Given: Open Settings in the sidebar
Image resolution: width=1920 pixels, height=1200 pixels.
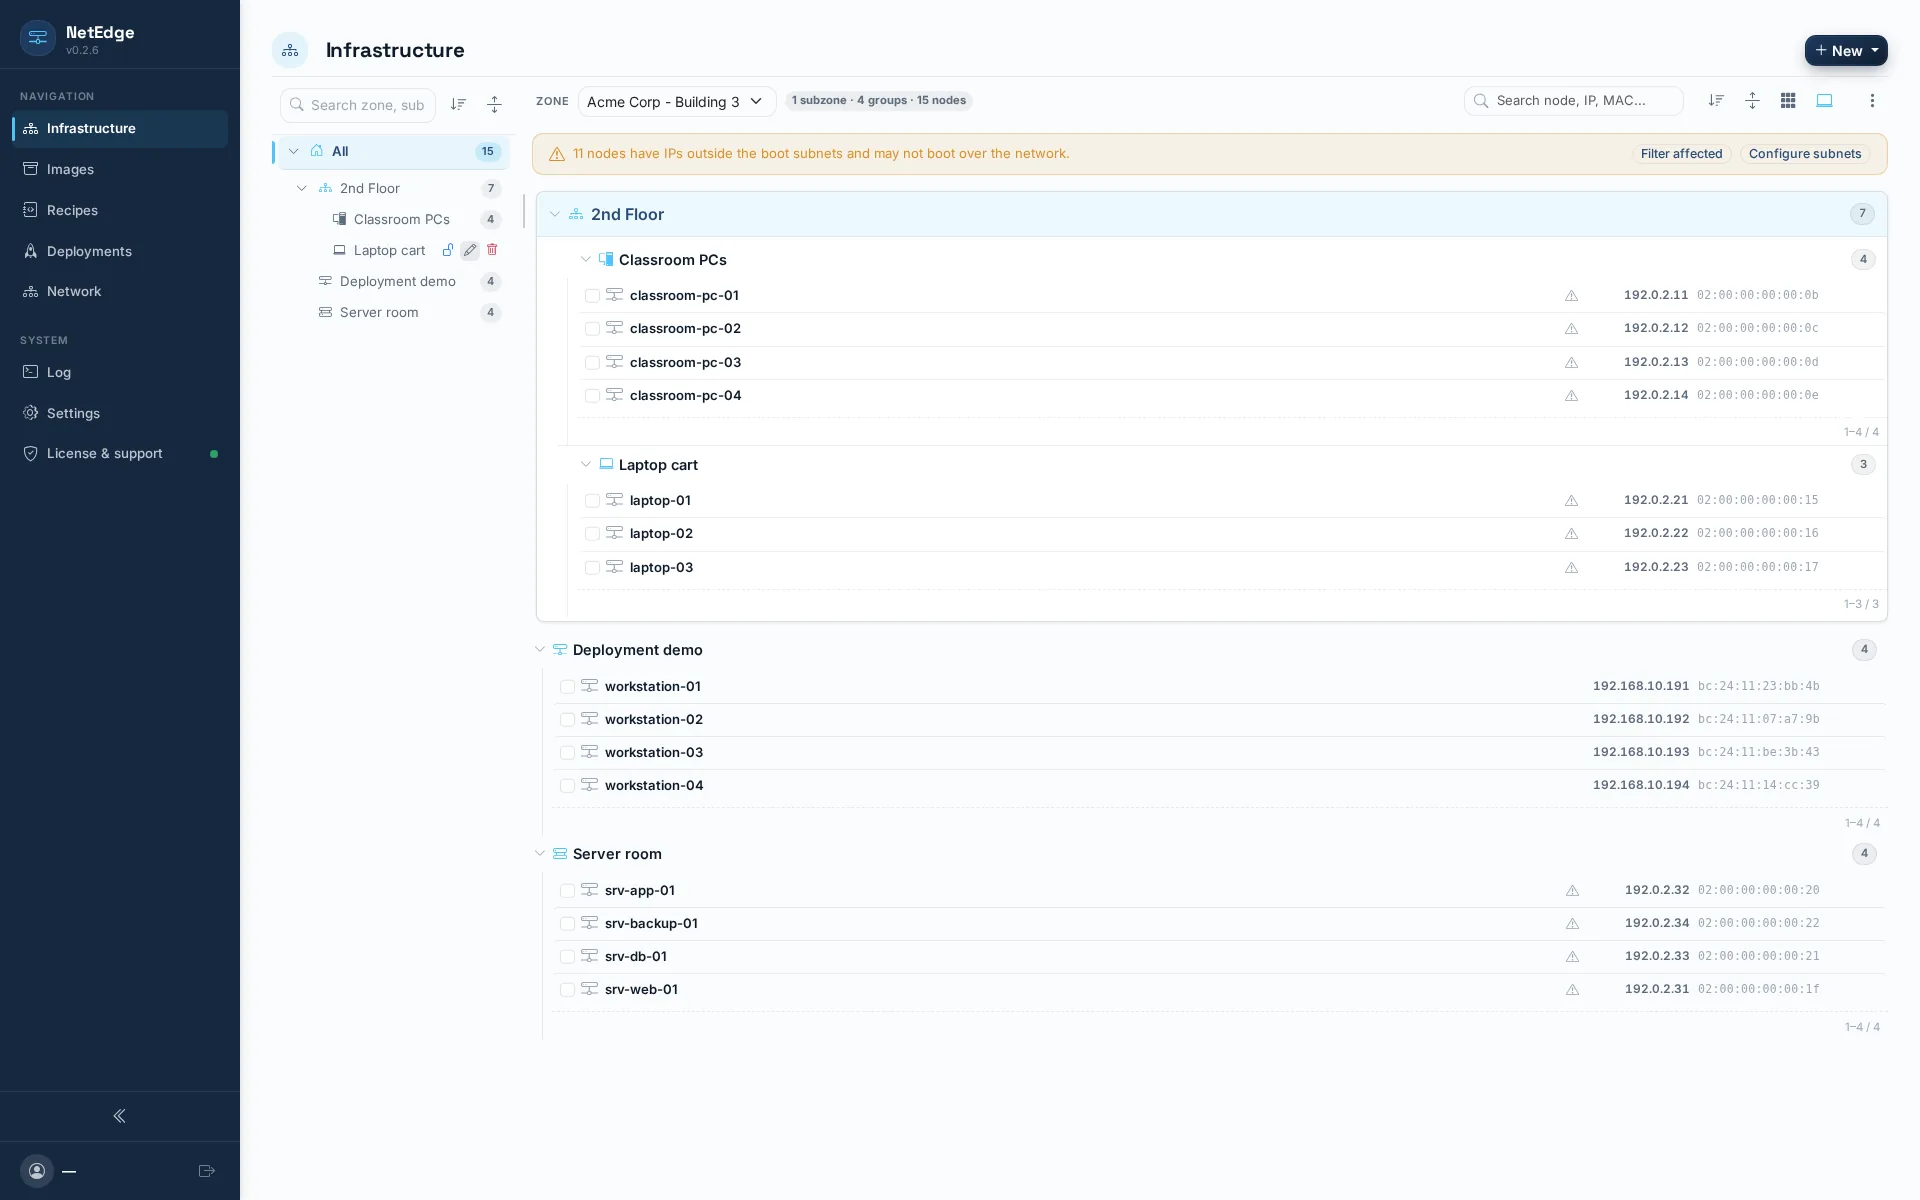Looking at the screenshot, I should tap(120, 413).
